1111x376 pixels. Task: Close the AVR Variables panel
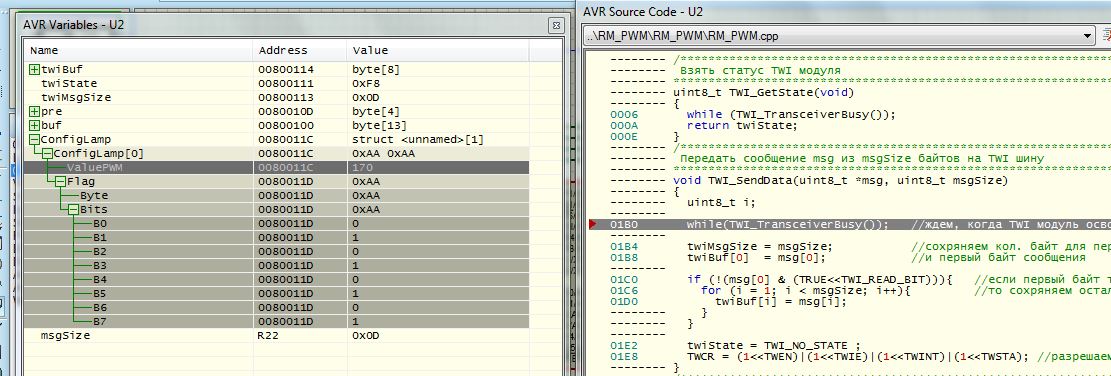(556, 25)
